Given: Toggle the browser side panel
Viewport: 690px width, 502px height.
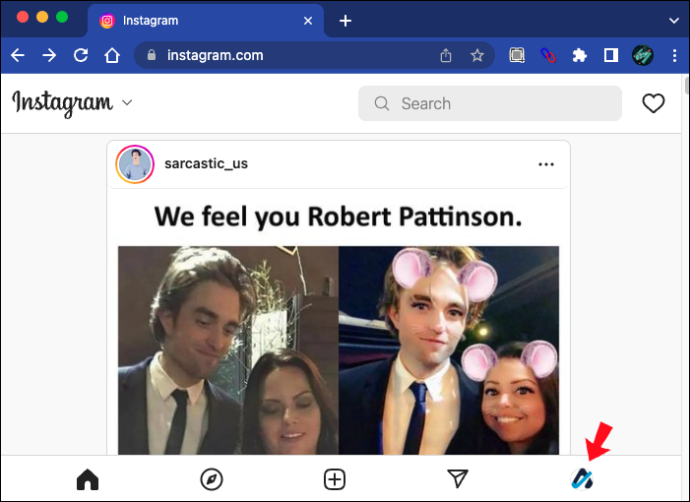Looking at the screenshot, I should (x=611, y=55).
